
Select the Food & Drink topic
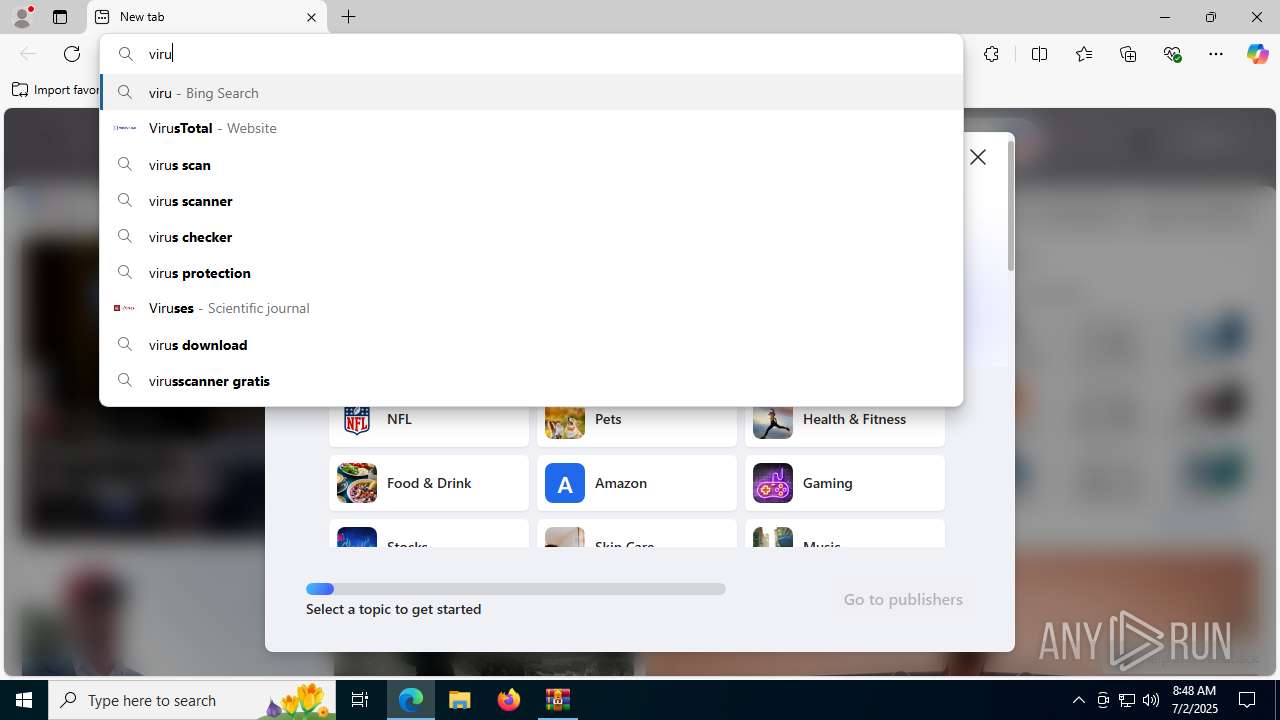point(429,483)
